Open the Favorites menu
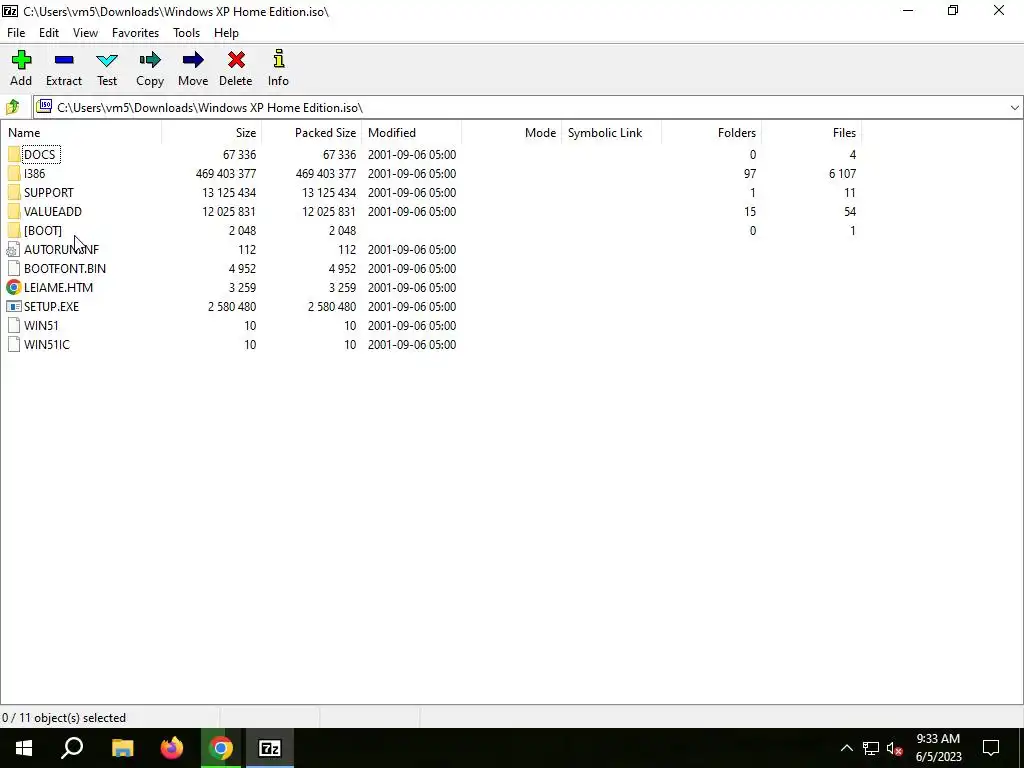 pos(135,33)
